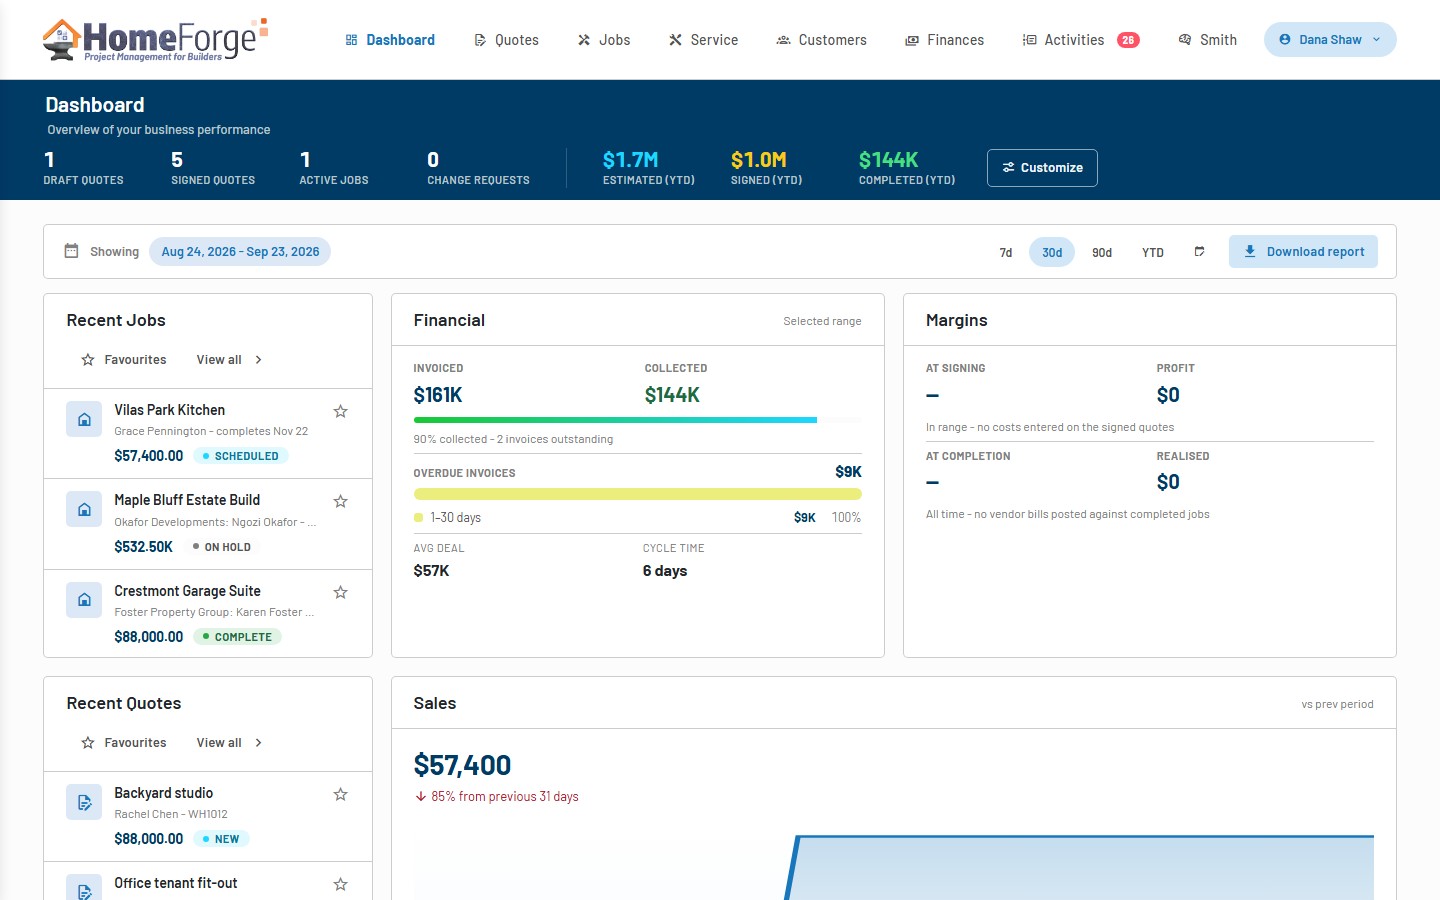
Task: Click the $161K invoiced amount
Action: click(x=438, y=395)
